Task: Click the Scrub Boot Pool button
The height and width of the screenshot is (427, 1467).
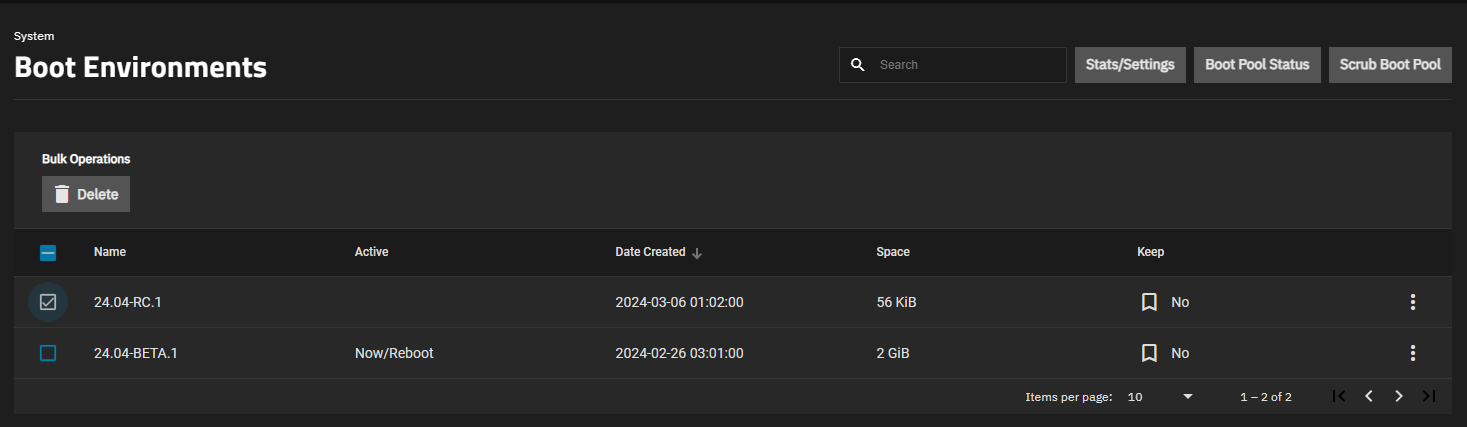Action: pos(1390,65)
